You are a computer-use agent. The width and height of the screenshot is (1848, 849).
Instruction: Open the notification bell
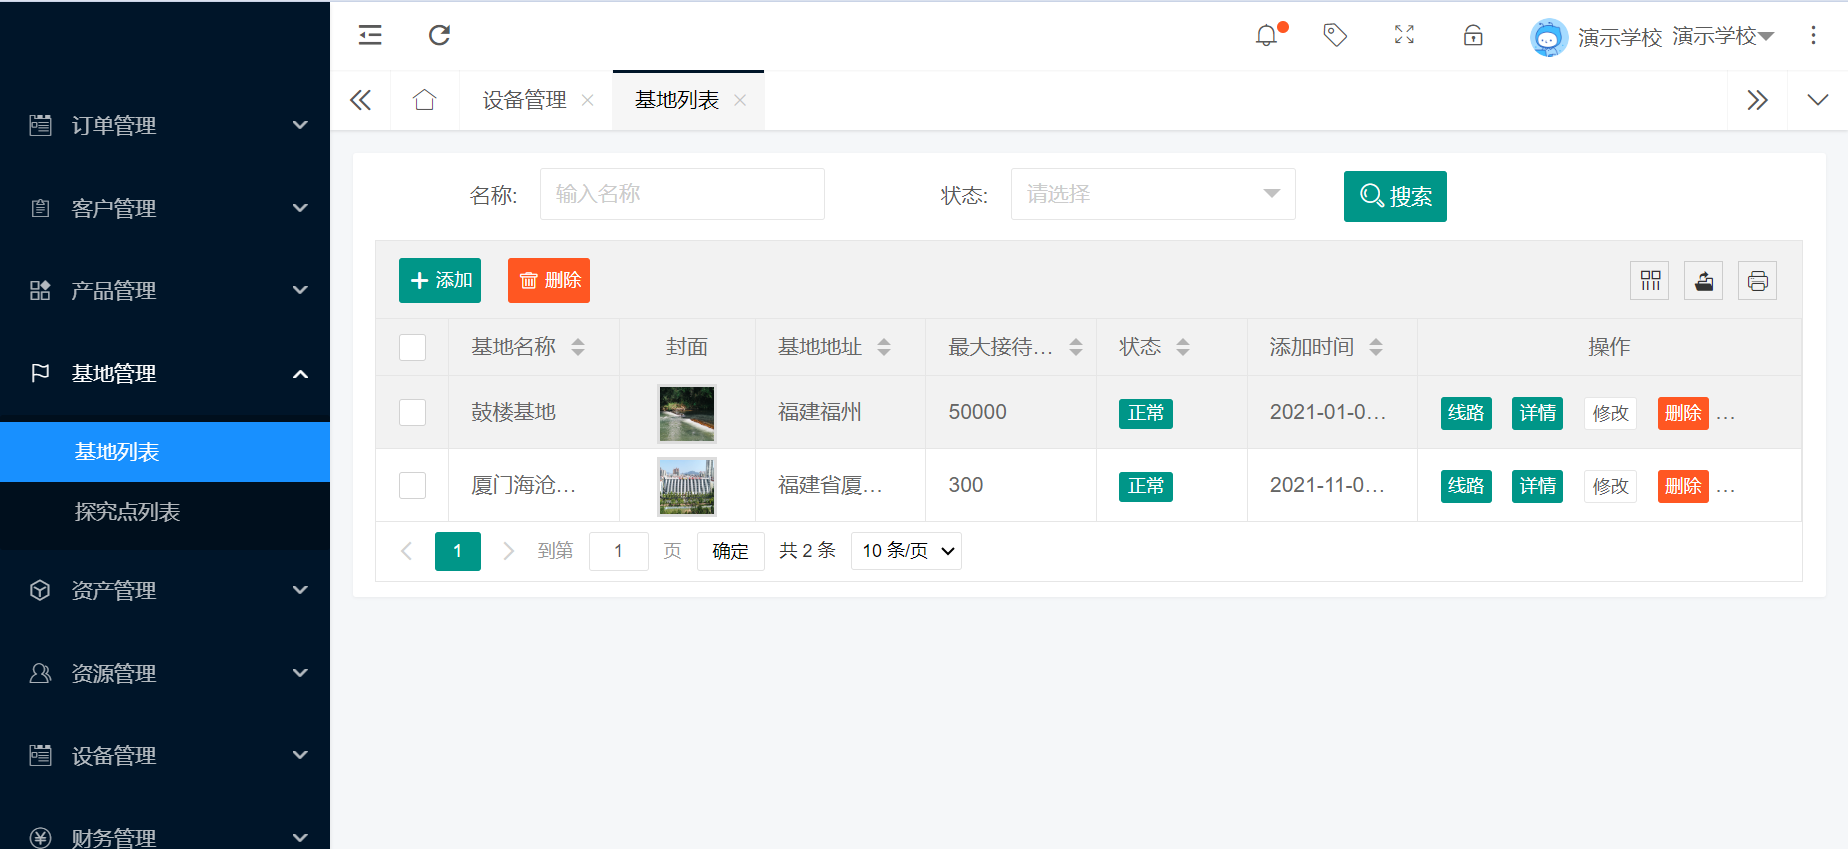click(1267, 35)
